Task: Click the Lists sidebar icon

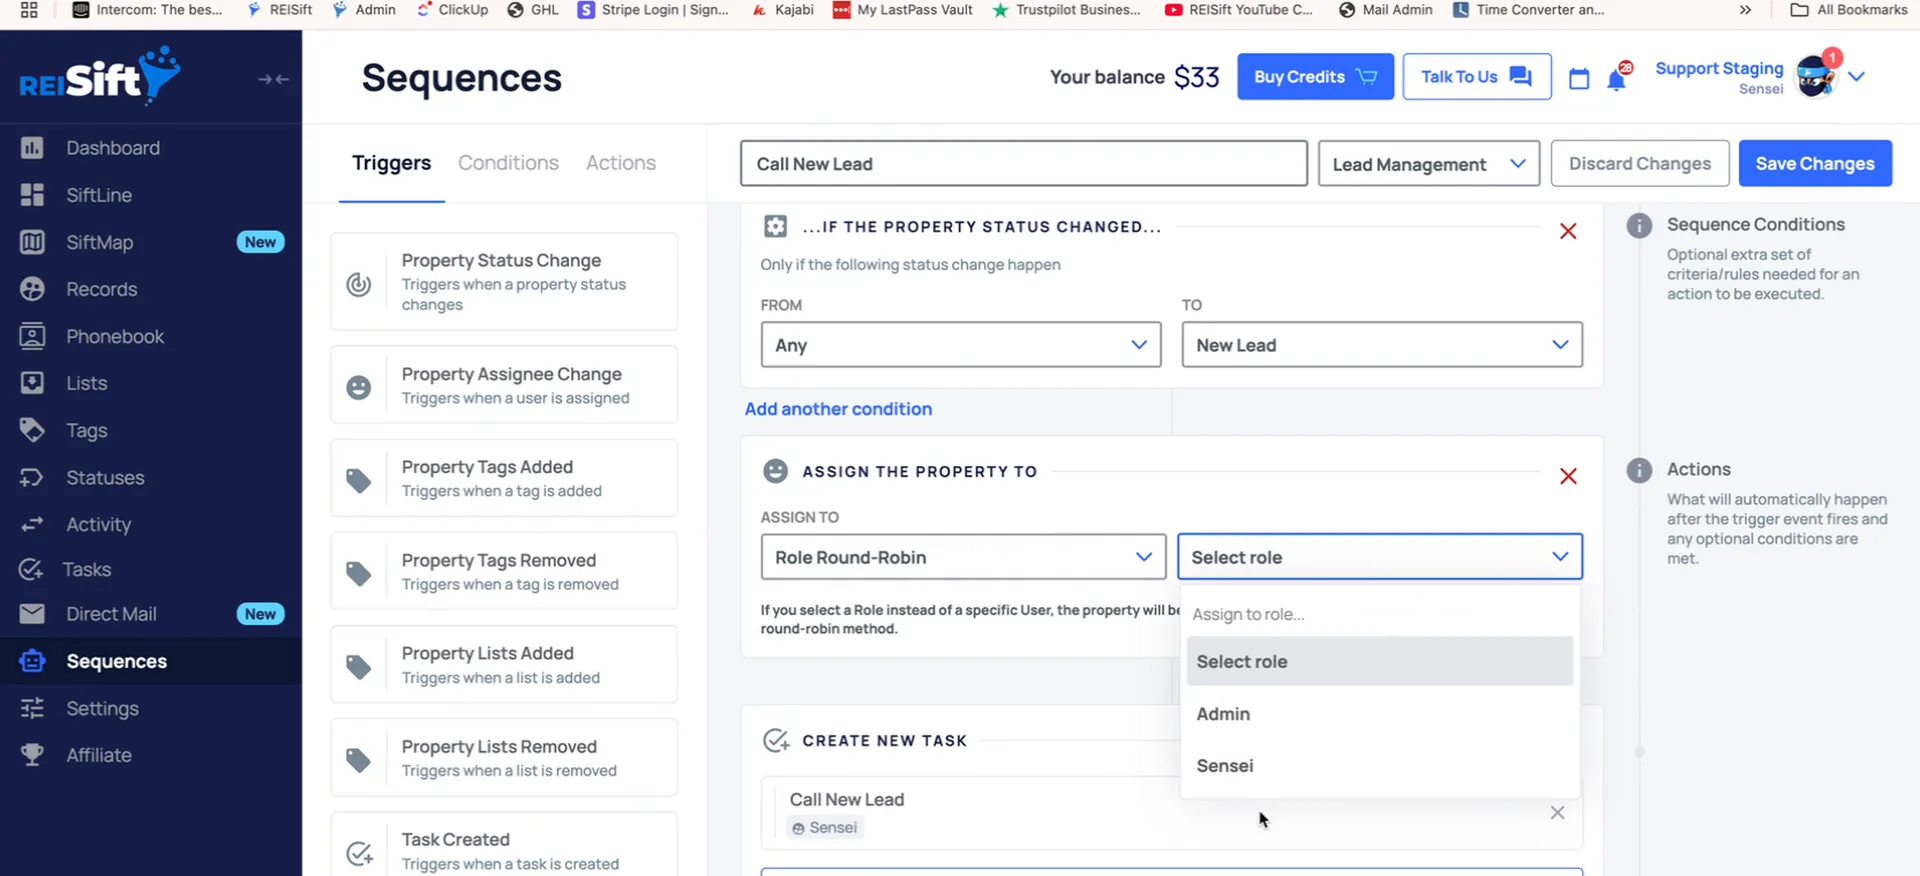Action: point(32,383)
